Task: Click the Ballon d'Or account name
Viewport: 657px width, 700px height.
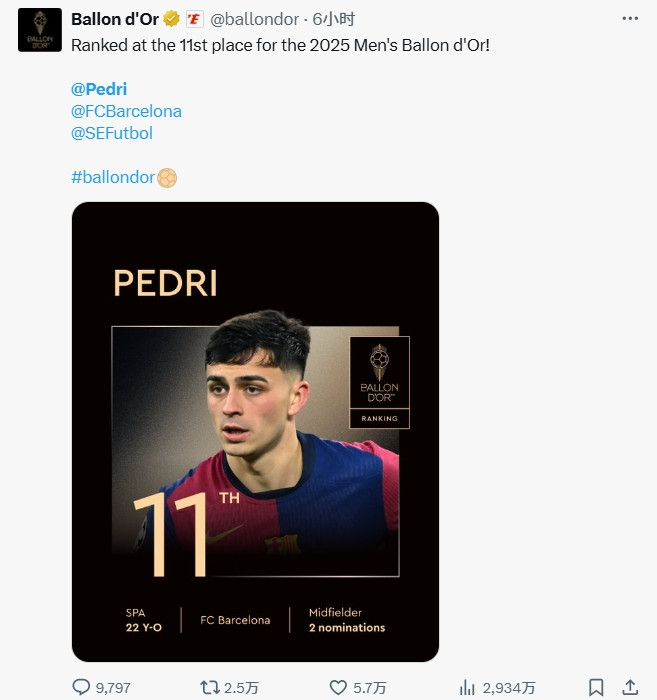Action: [x=115, y=19]
